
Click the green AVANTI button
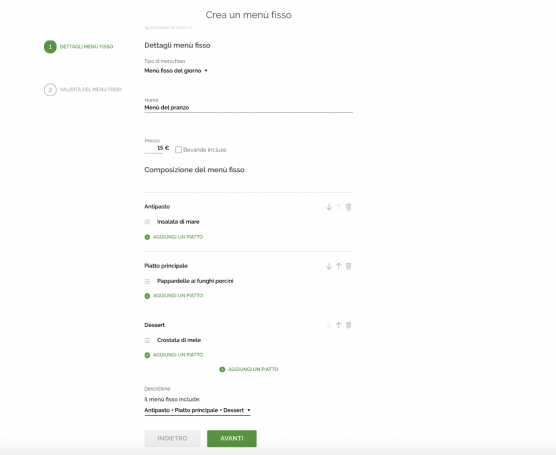(232, 439)
